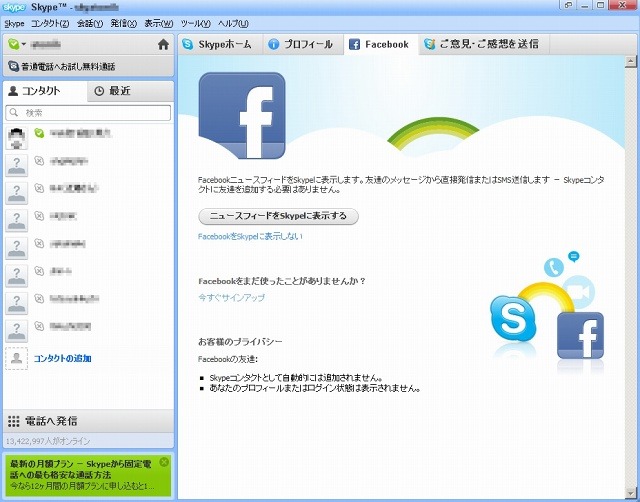Open the 発信 menu
The width and height of the screenshot is (640, 502).
[123, 24]
